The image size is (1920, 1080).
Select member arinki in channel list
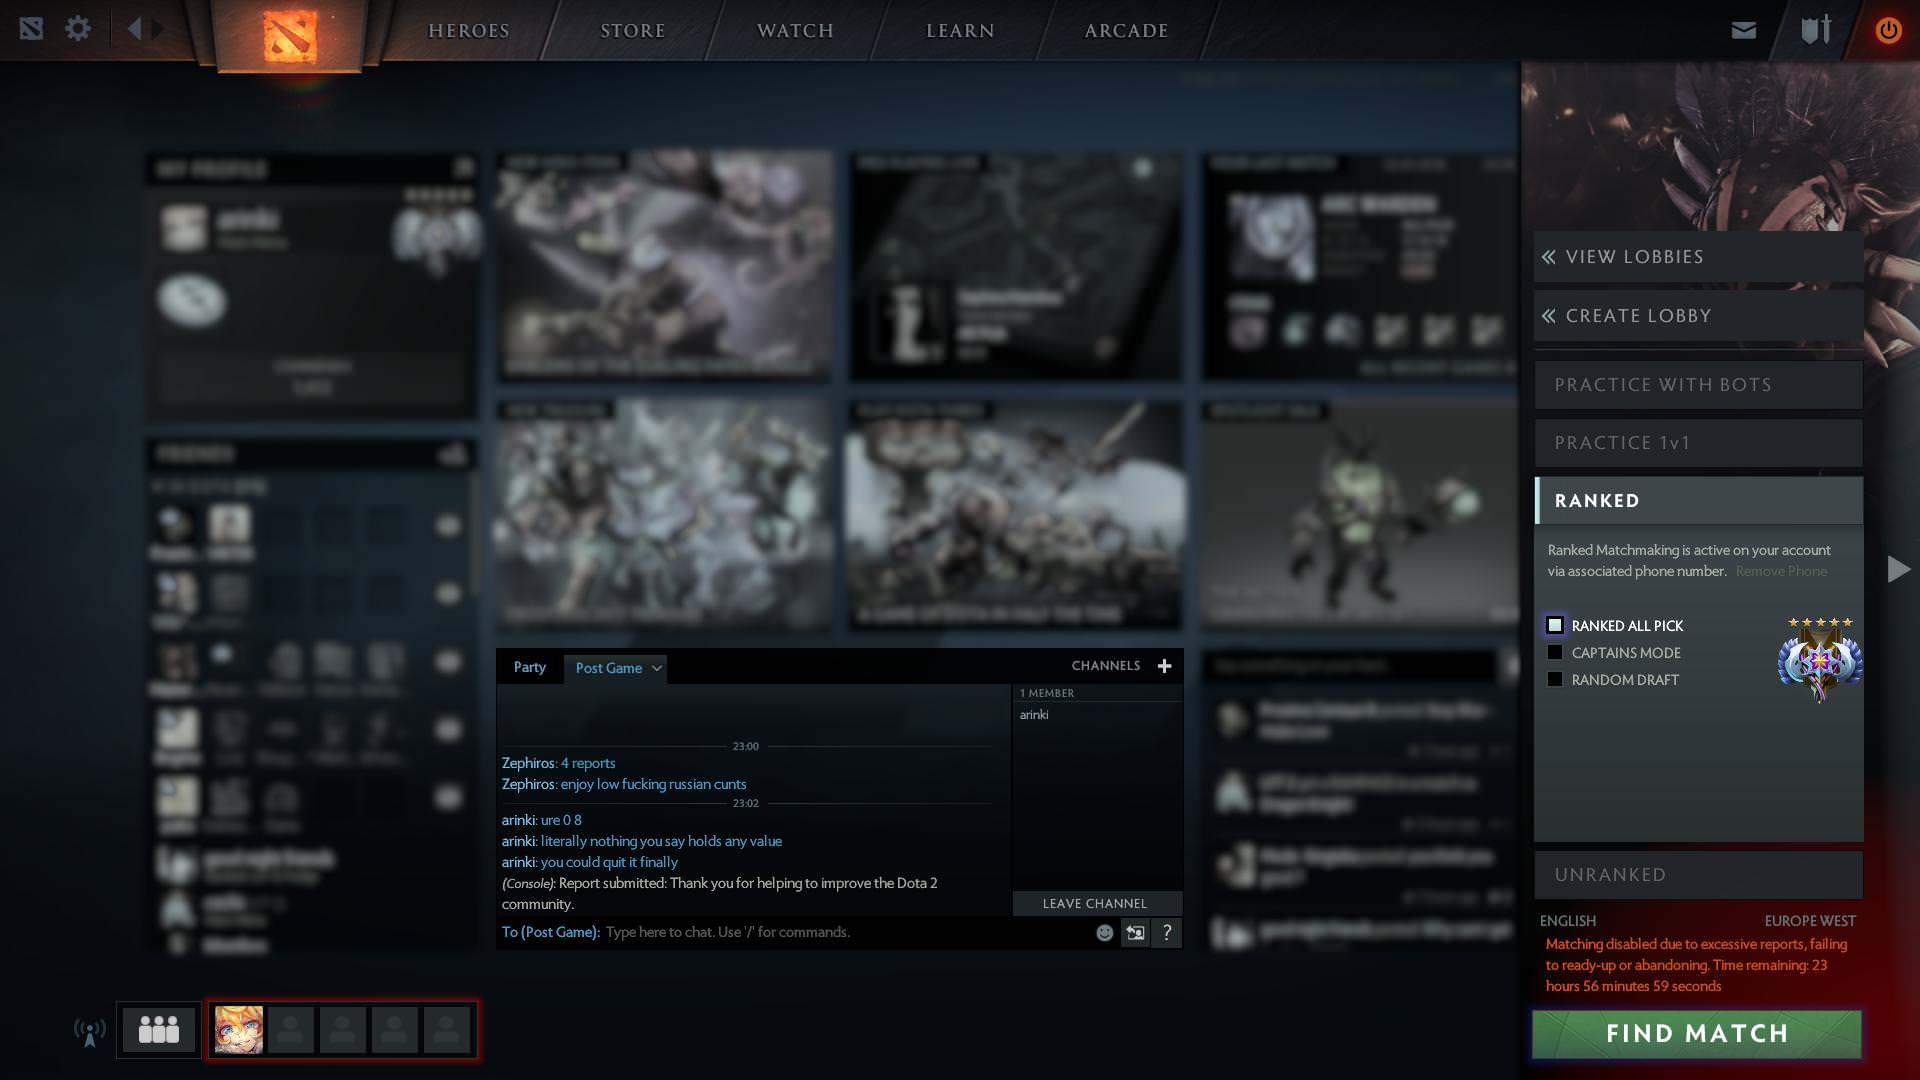click(x=1034, y=715)
